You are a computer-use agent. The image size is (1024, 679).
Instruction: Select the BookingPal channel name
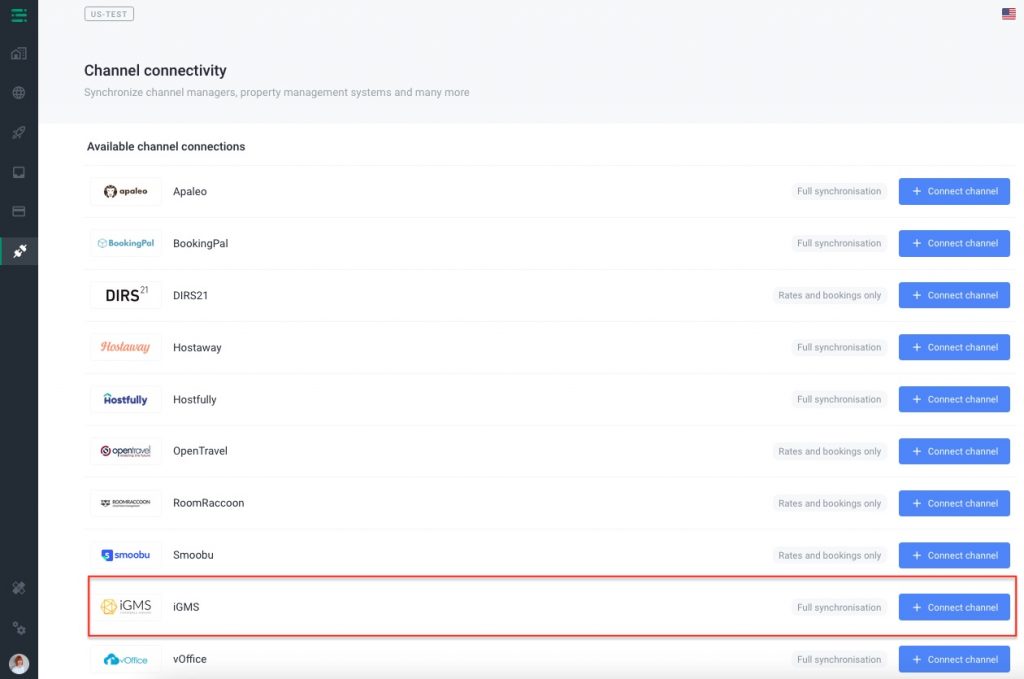point(200,244)
